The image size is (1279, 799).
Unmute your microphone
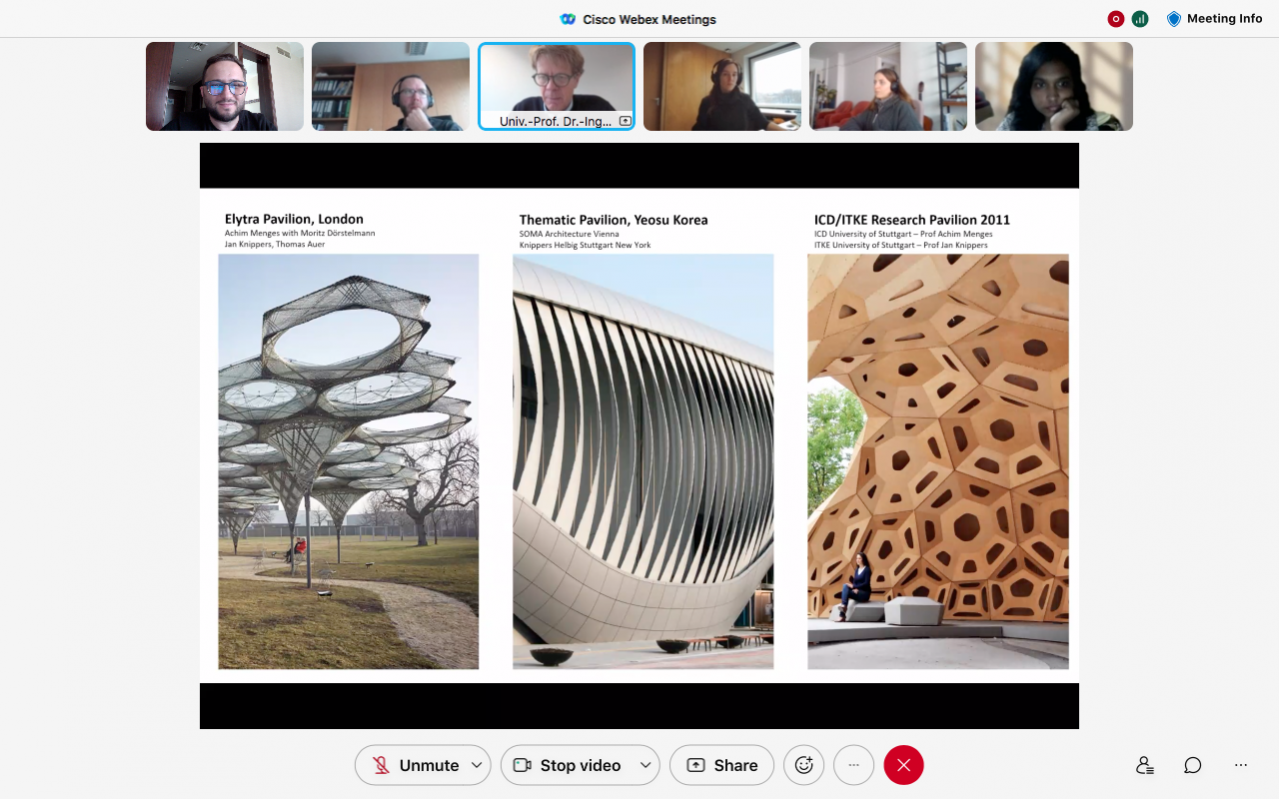424,765
